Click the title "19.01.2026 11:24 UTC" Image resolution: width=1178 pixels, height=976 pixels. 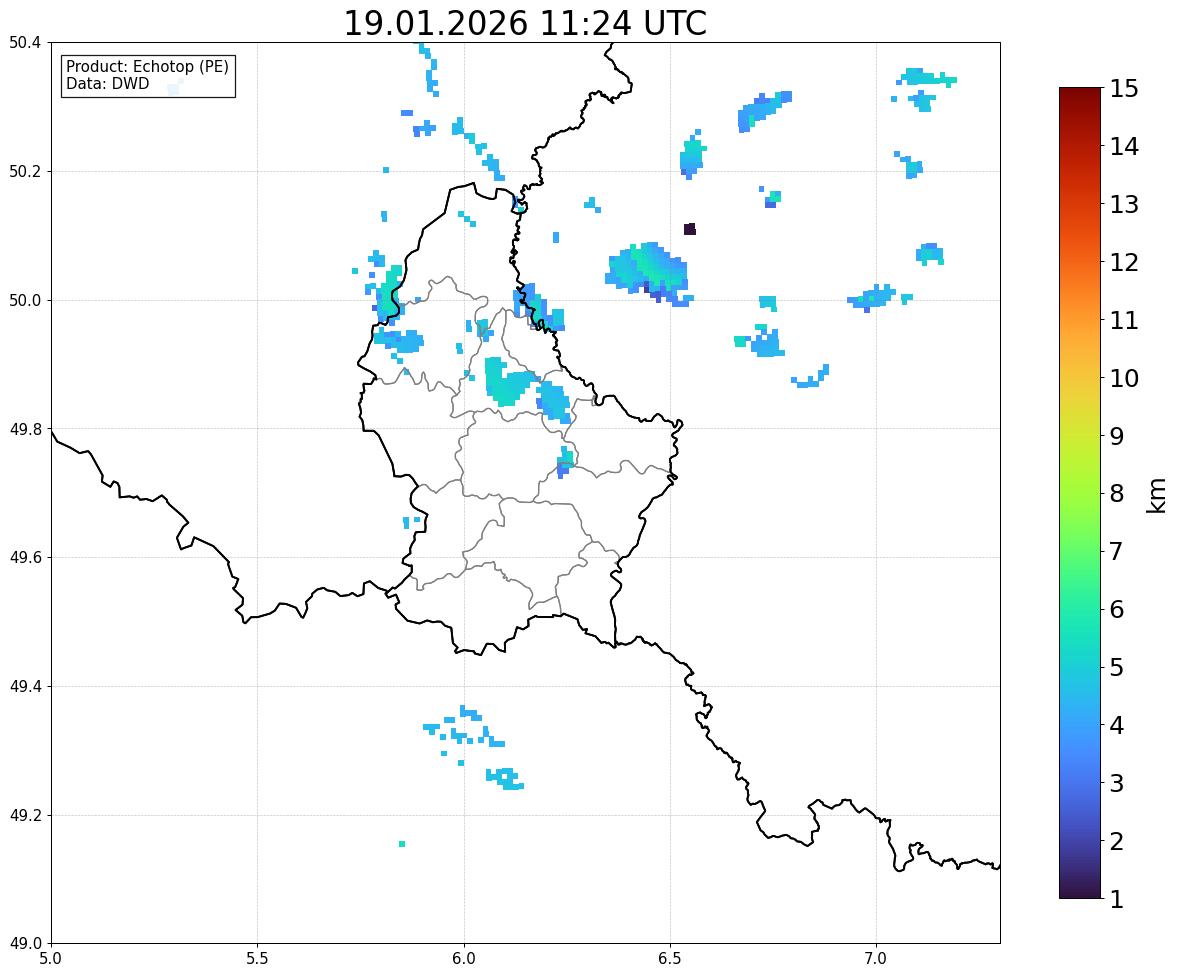pos(524,23)
